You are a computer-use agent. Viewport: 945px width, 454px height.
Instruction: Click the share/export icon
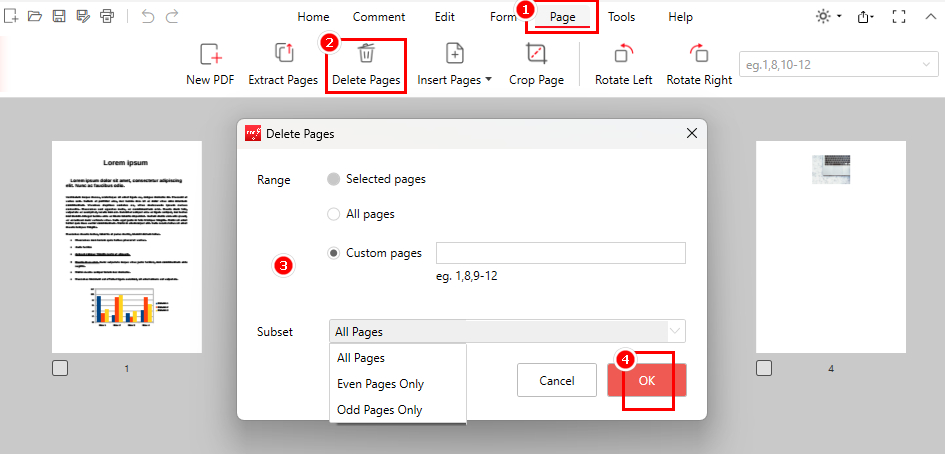(x=865, y=17)
